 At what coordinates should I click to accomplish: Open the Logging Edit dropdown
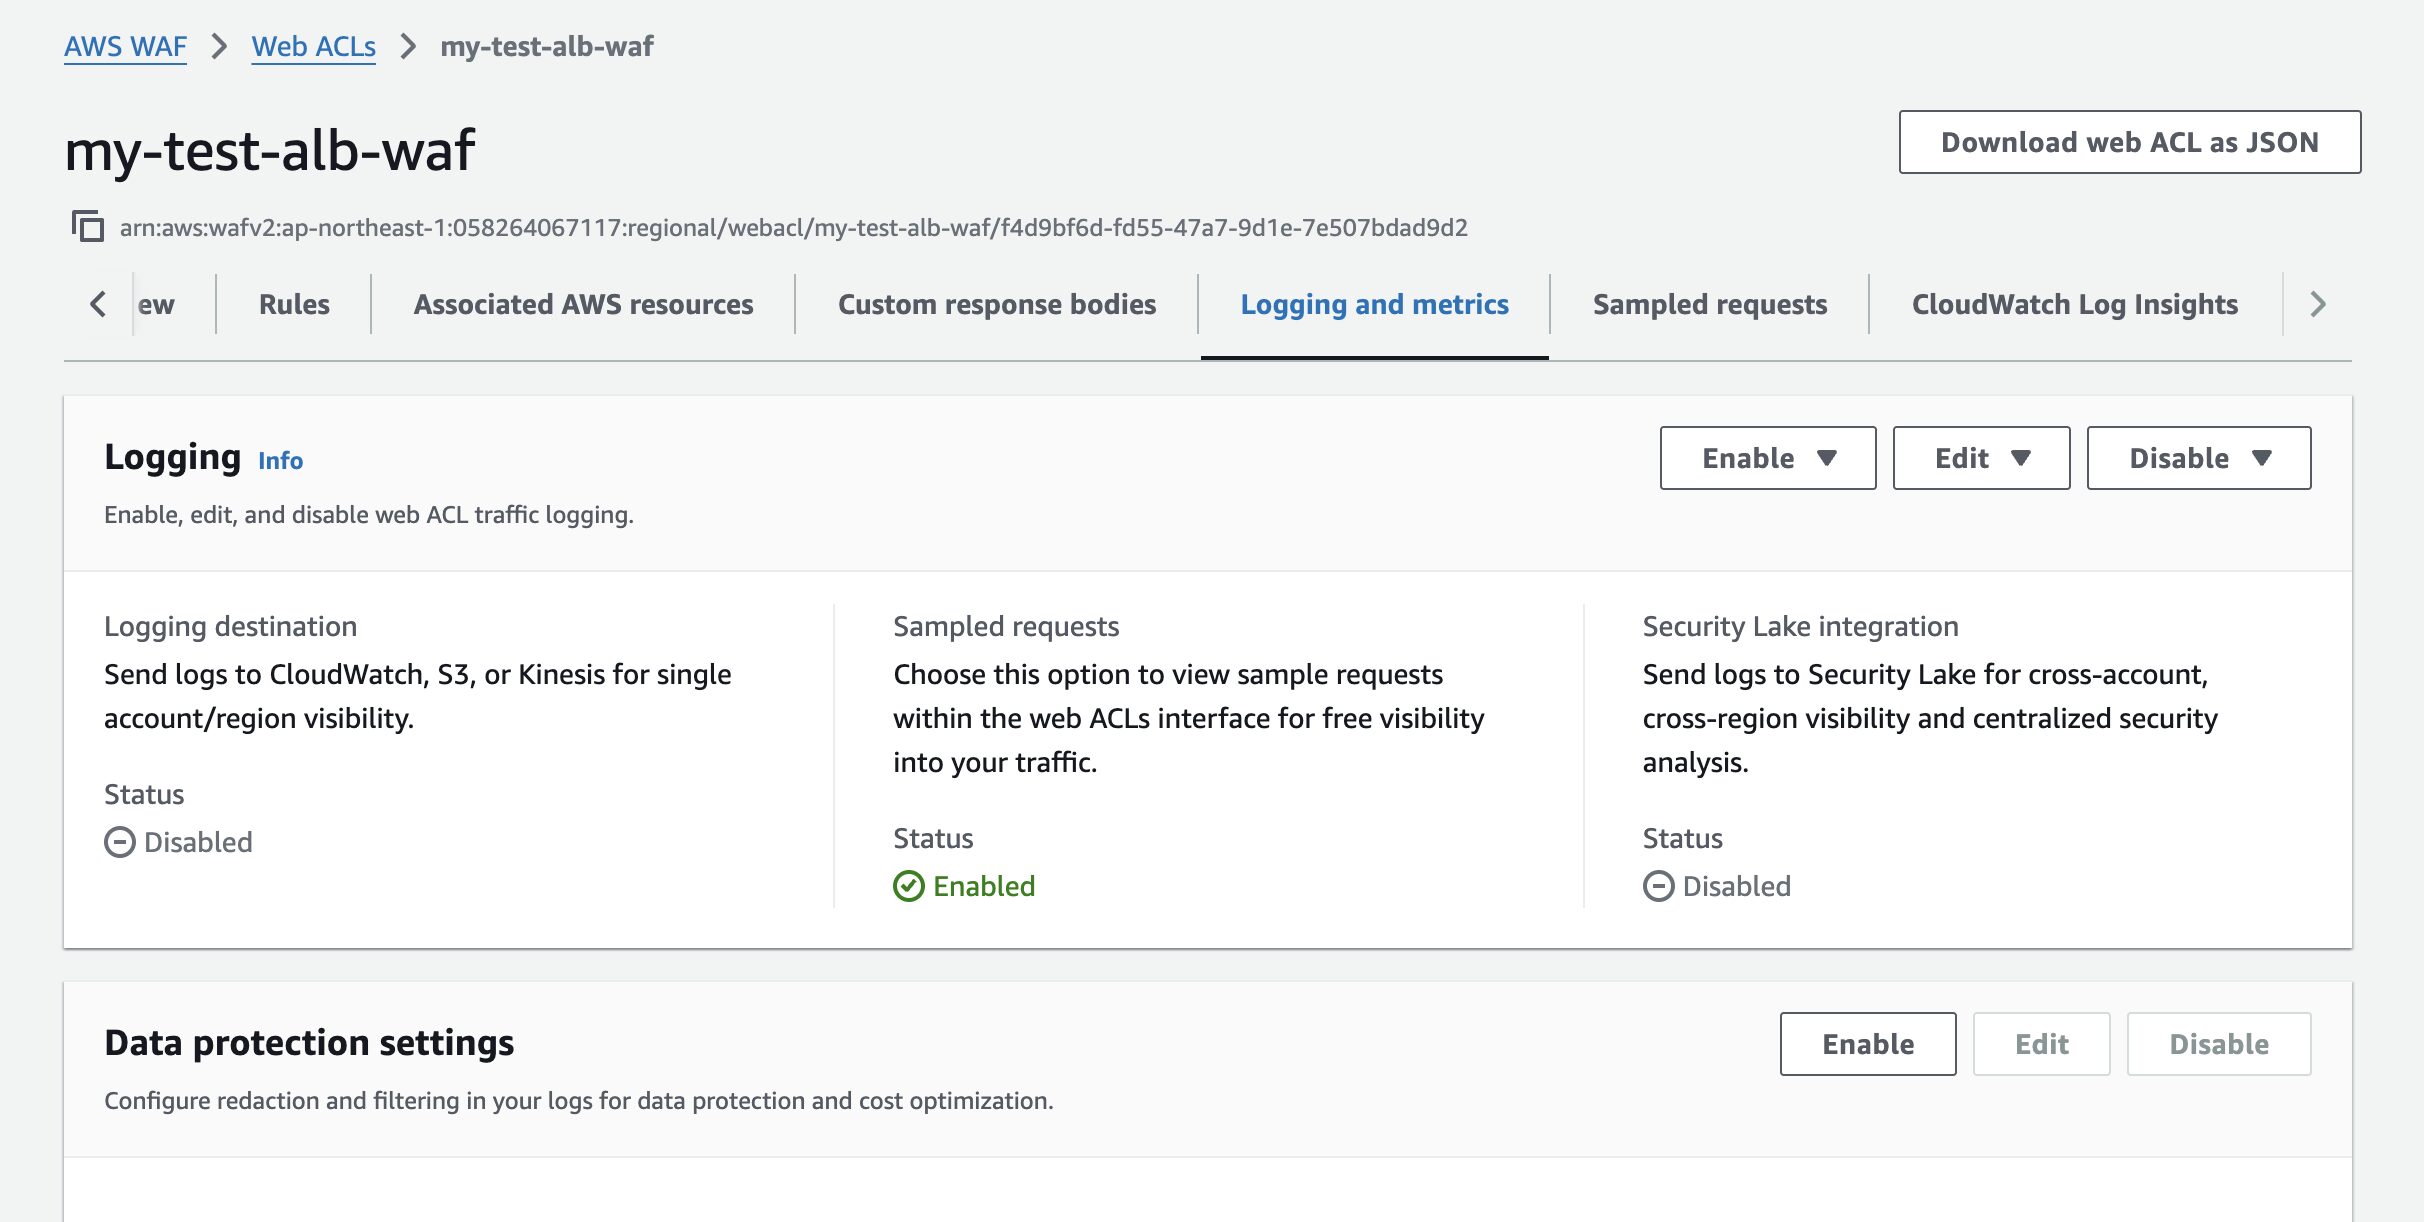coord(1980,458)
